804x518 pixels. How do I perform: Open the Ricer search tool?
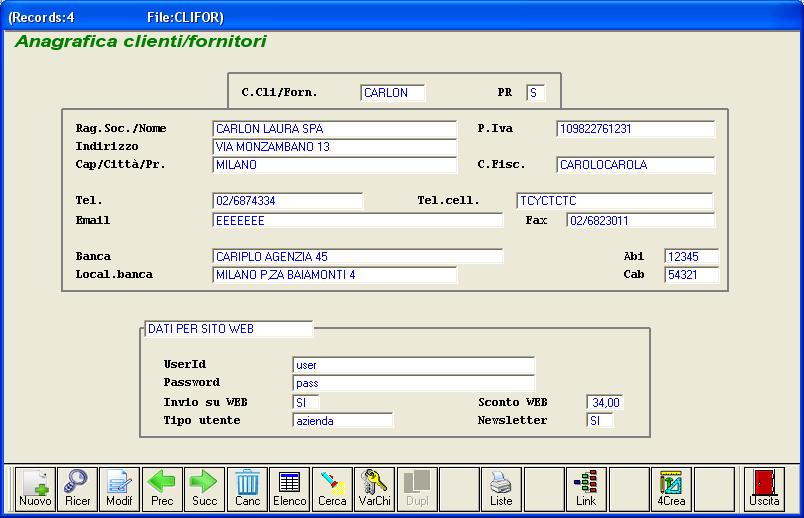(77, 488)
